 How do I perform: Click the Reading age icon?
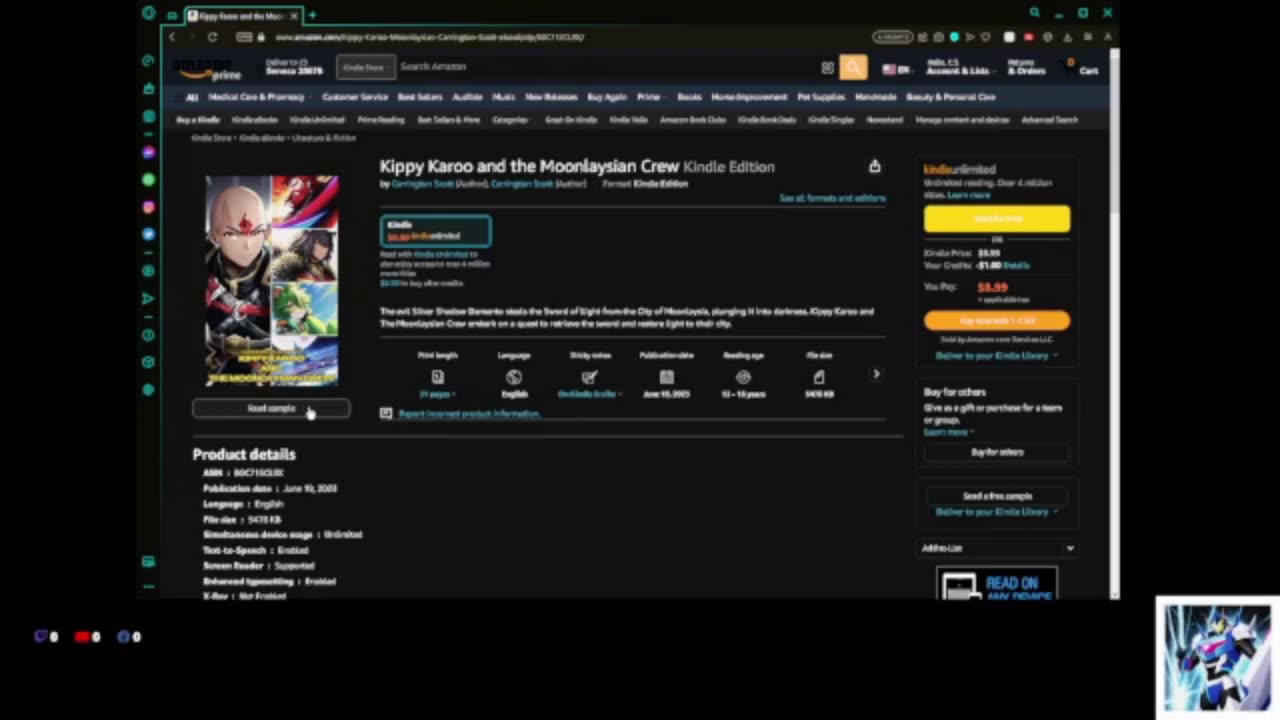[x=743, y=377]
